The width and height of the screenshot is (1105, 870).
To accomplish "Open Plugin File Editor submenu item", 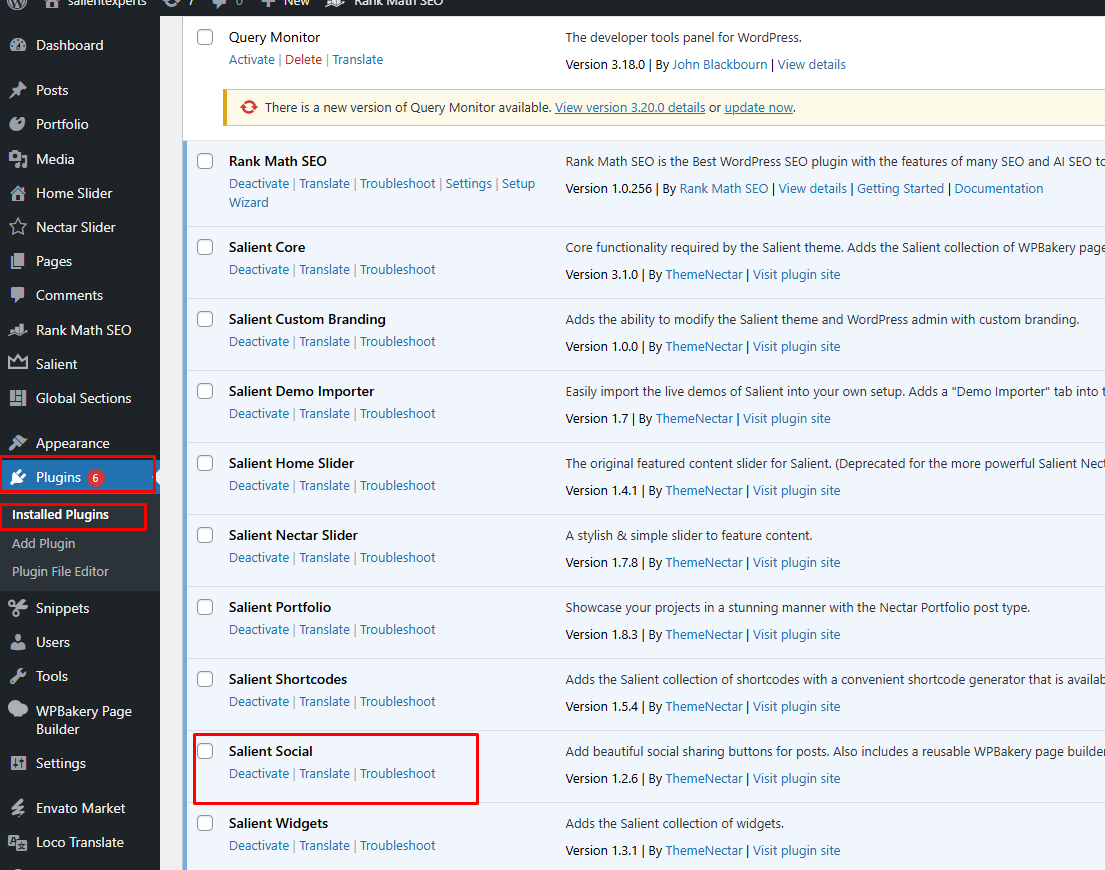I will pyautogui.click(x=60, y=571).
